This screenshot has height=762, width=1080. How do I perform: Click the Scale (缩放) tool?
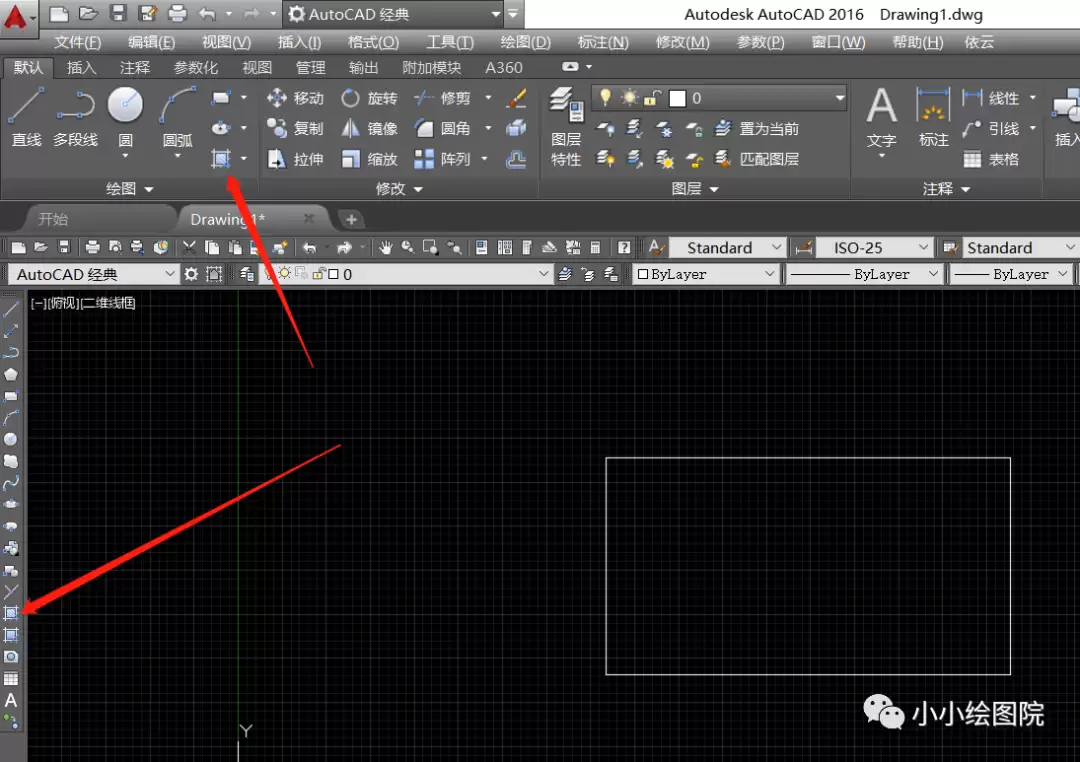click(x=368, y=159)
